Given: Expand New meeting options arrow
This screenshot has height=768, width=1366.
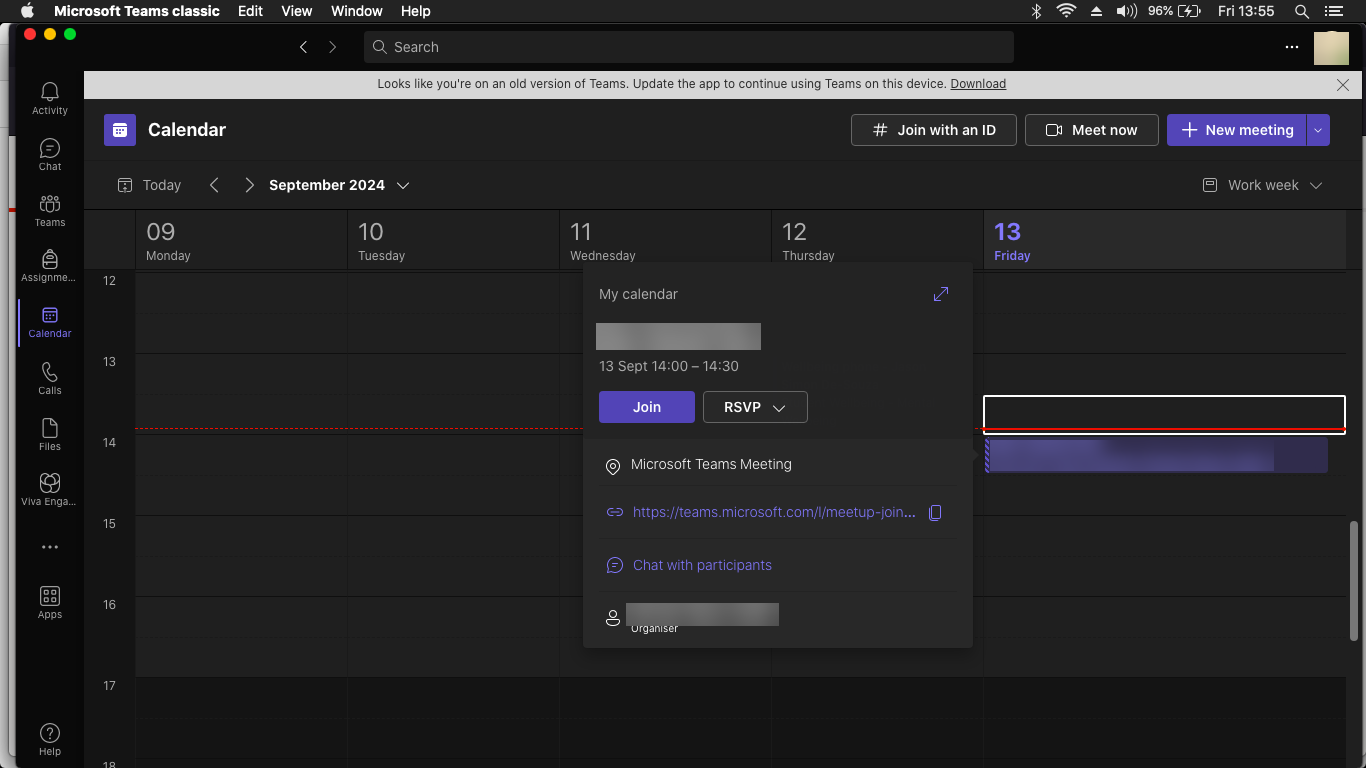Looking at the screenshot, I should 1318,130.
